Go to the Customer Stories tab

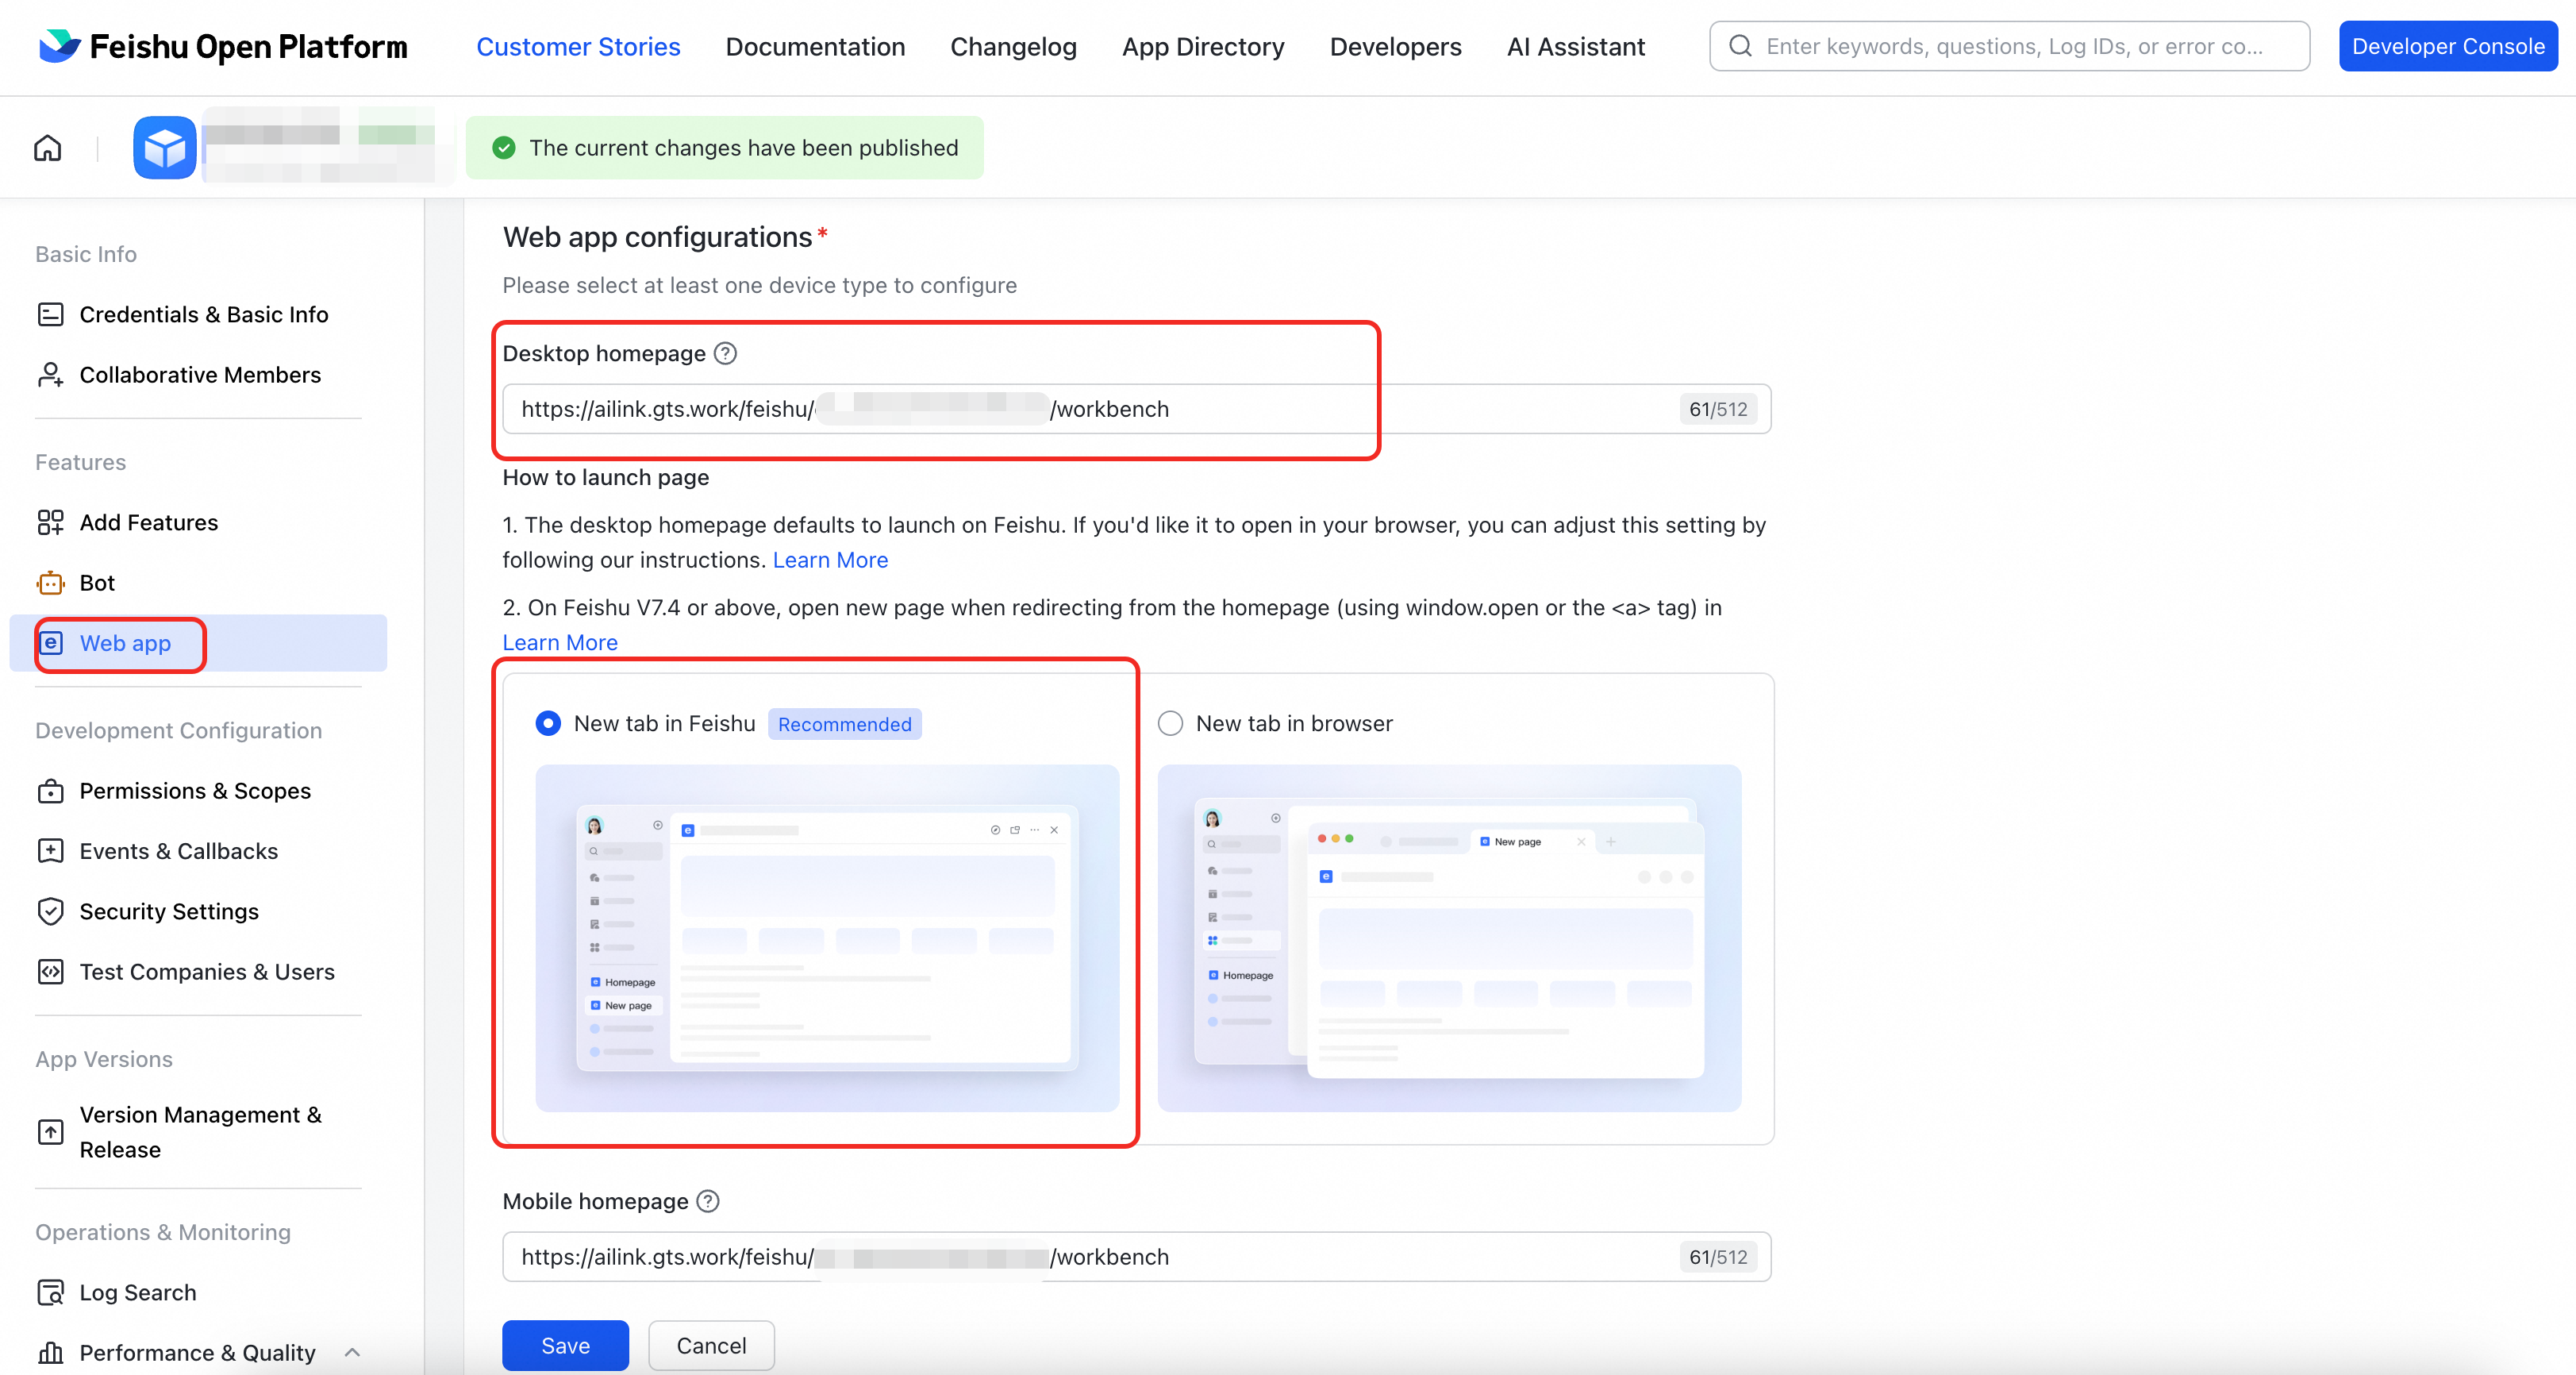[x=578, y=46]
